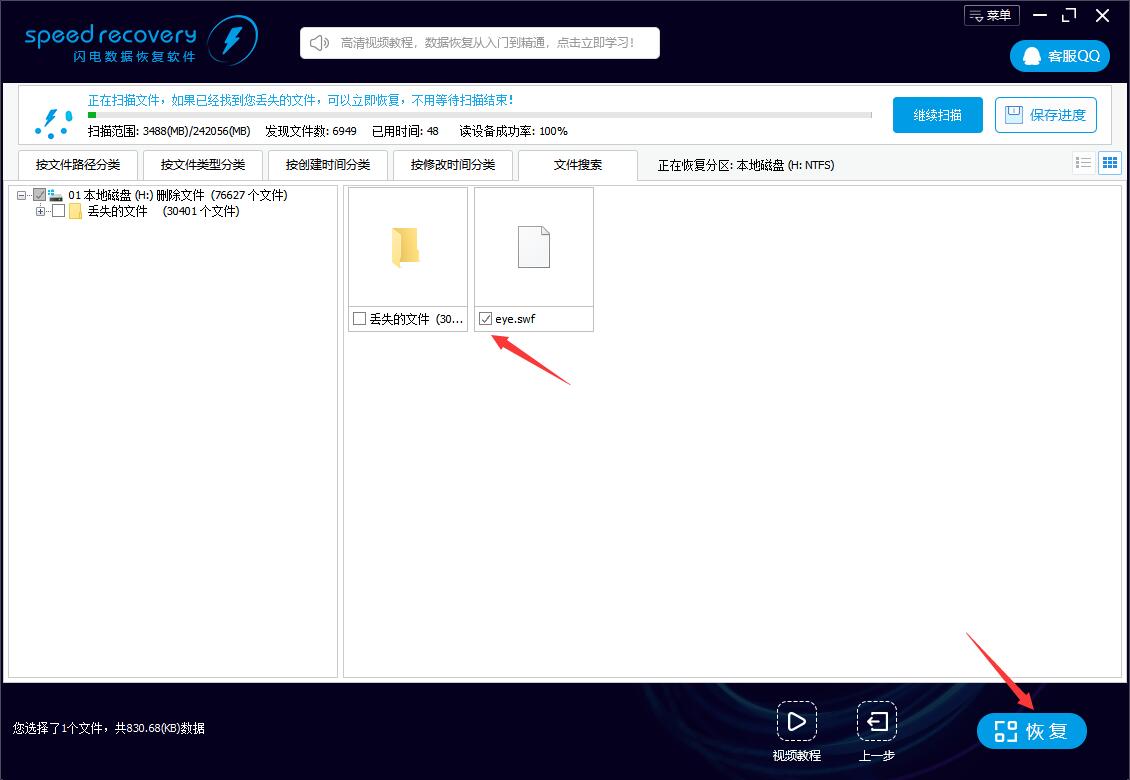Image resolution: width=1130 pixels, height=780 pixels.
Task: Open the 文件搜索 tab
Action: pyautogui.click(x=577, y=164)
